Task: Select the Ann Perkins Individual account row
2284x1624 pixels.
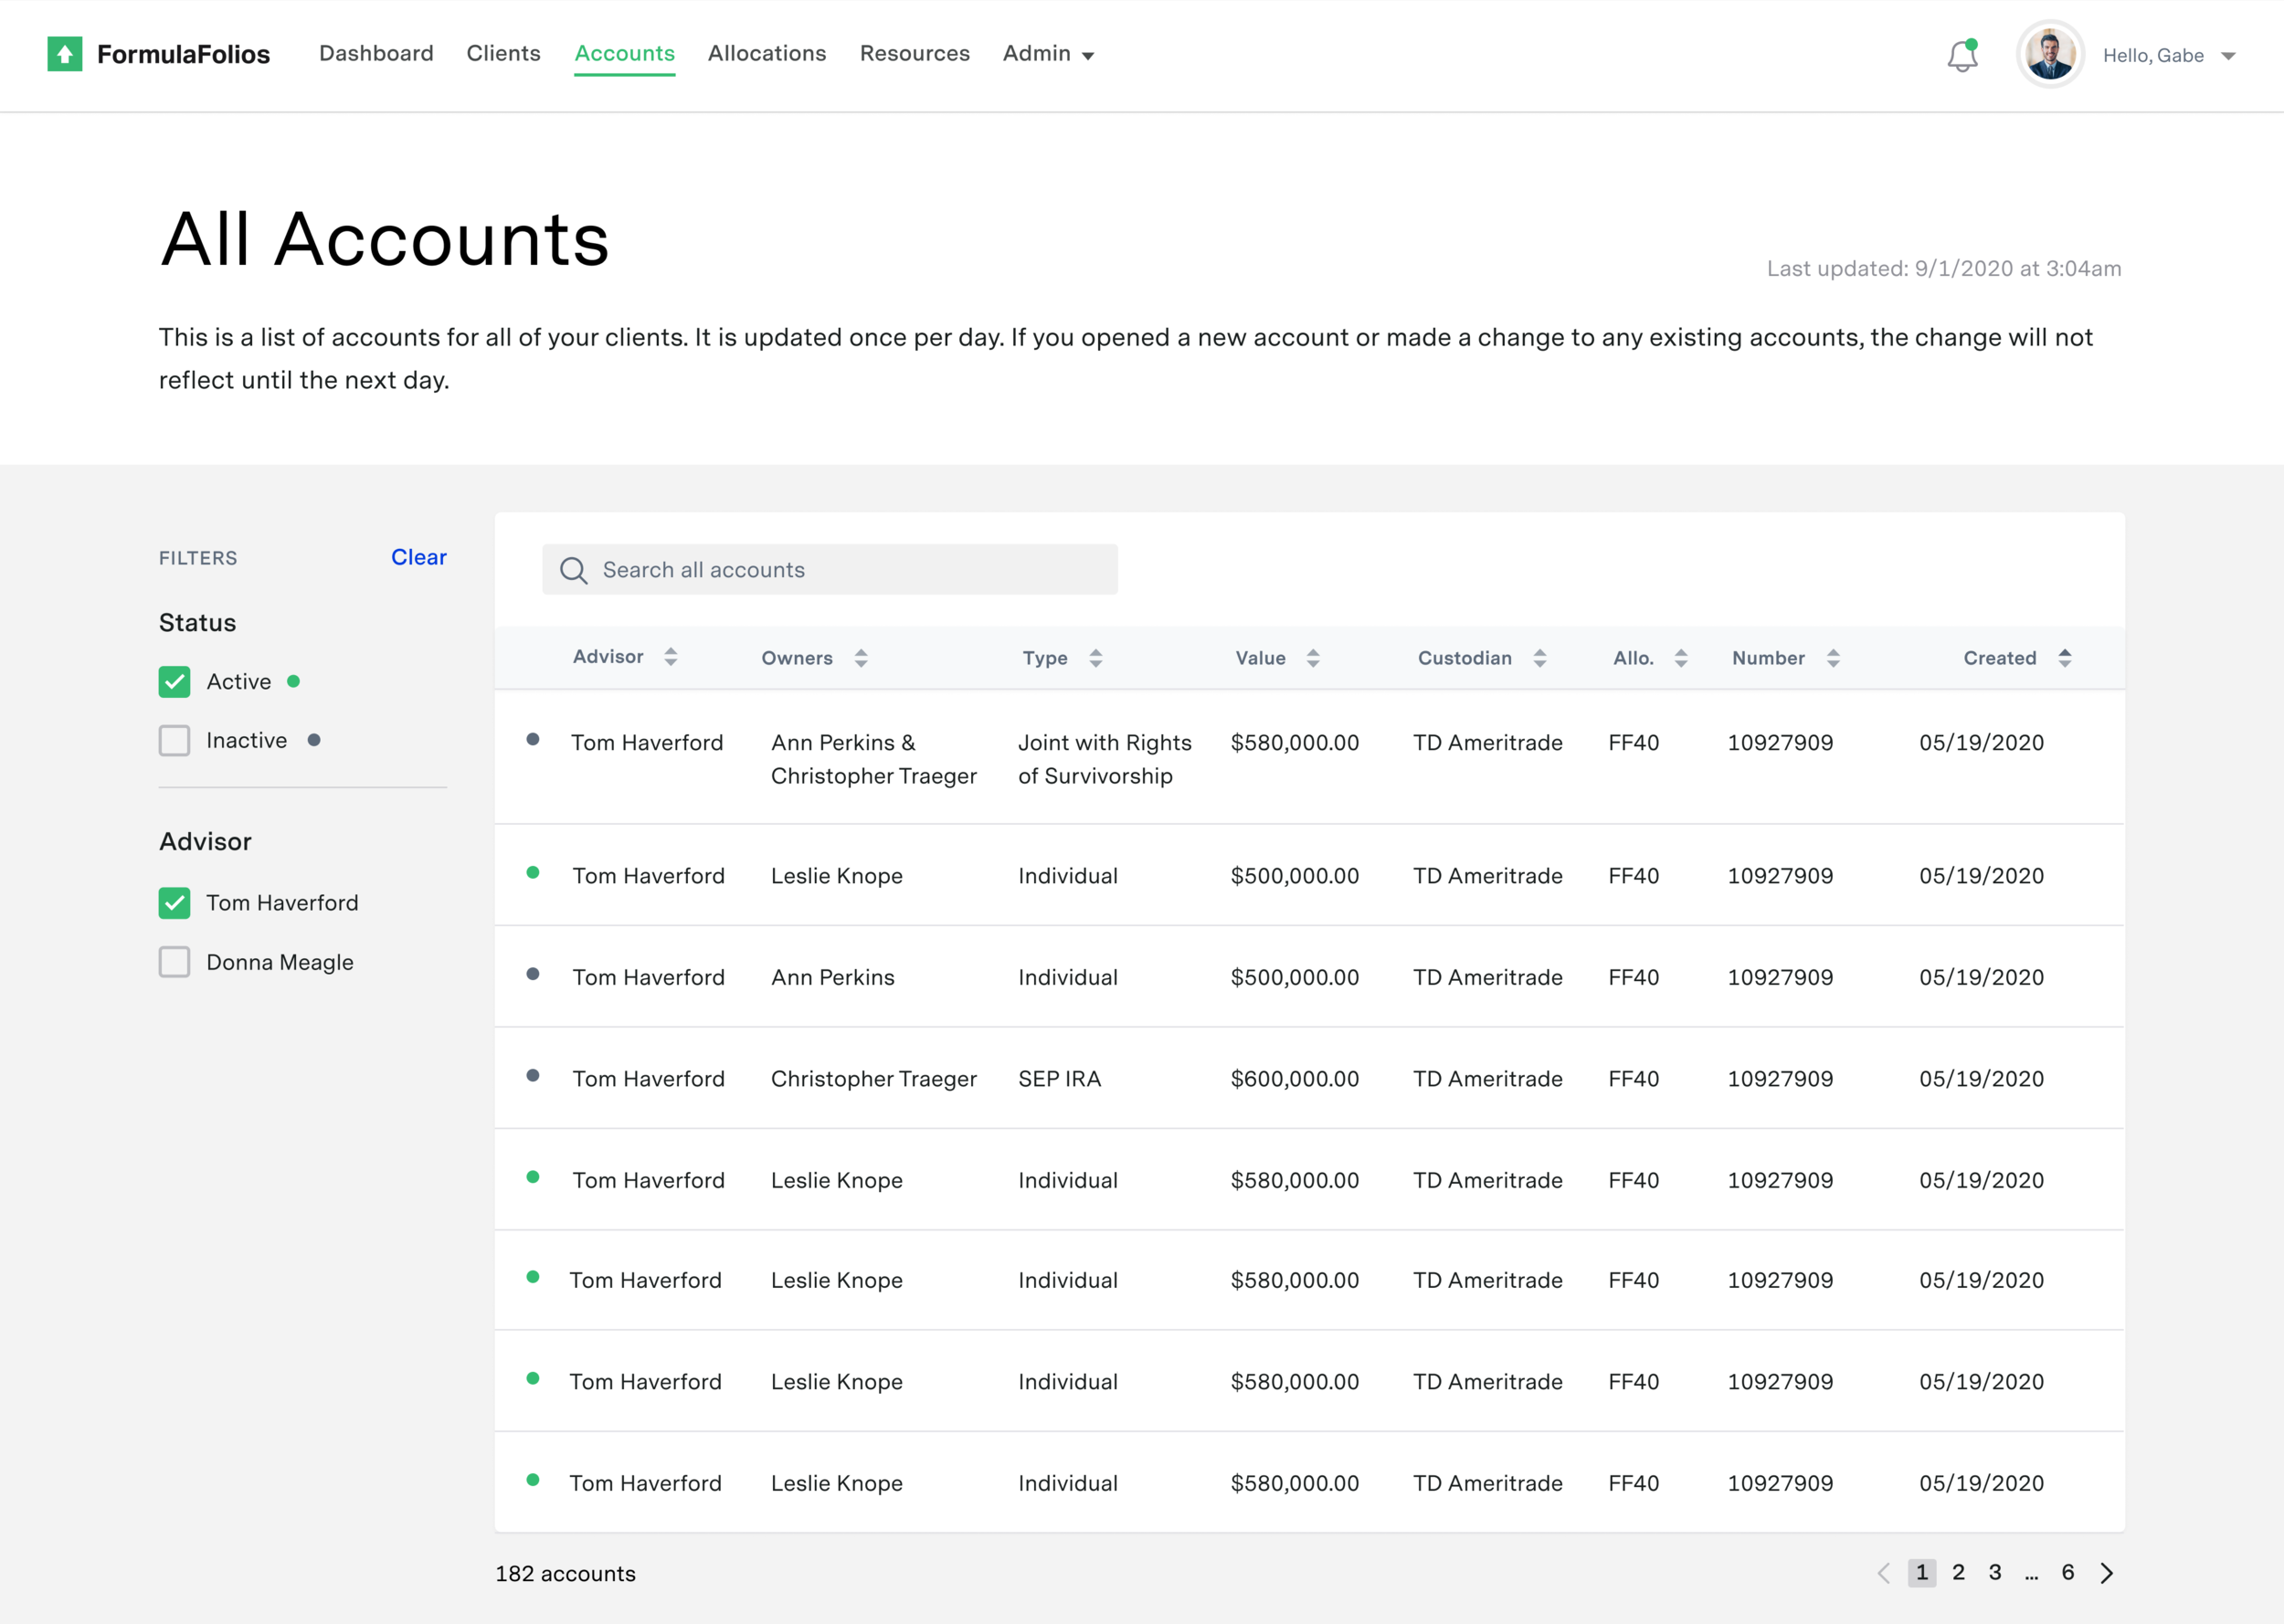Action: 1309,977
